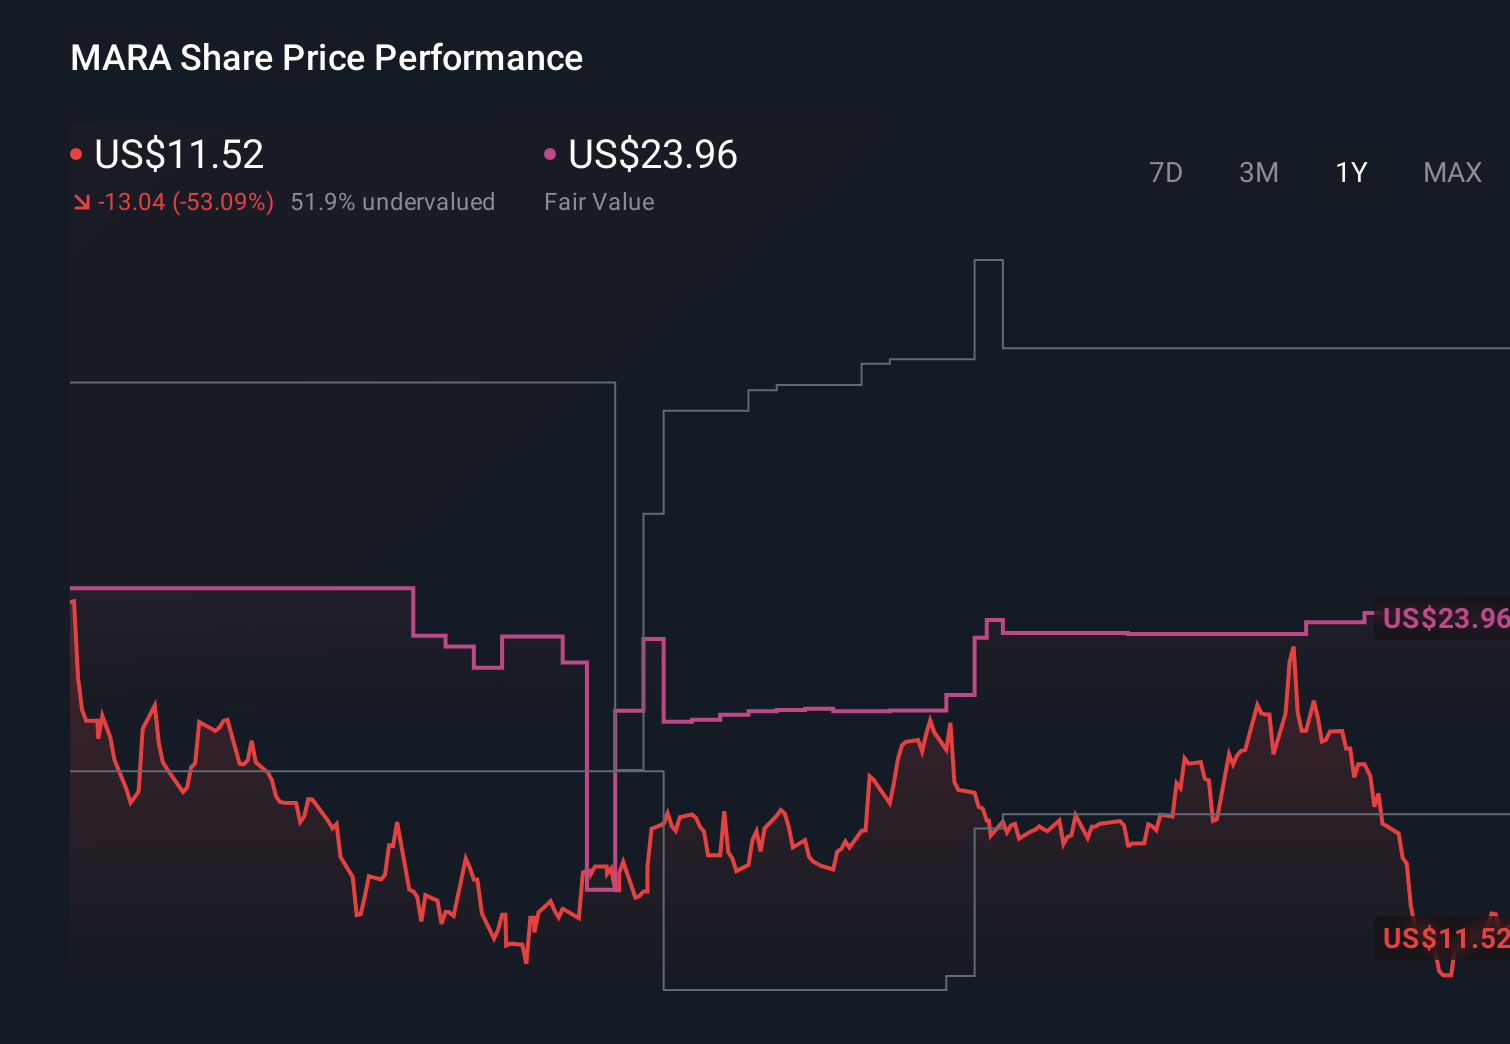Click the red downward trend arrow icon
Image resolution: width=1510 pixels, height=1044 pixels.
coord(82,201)
